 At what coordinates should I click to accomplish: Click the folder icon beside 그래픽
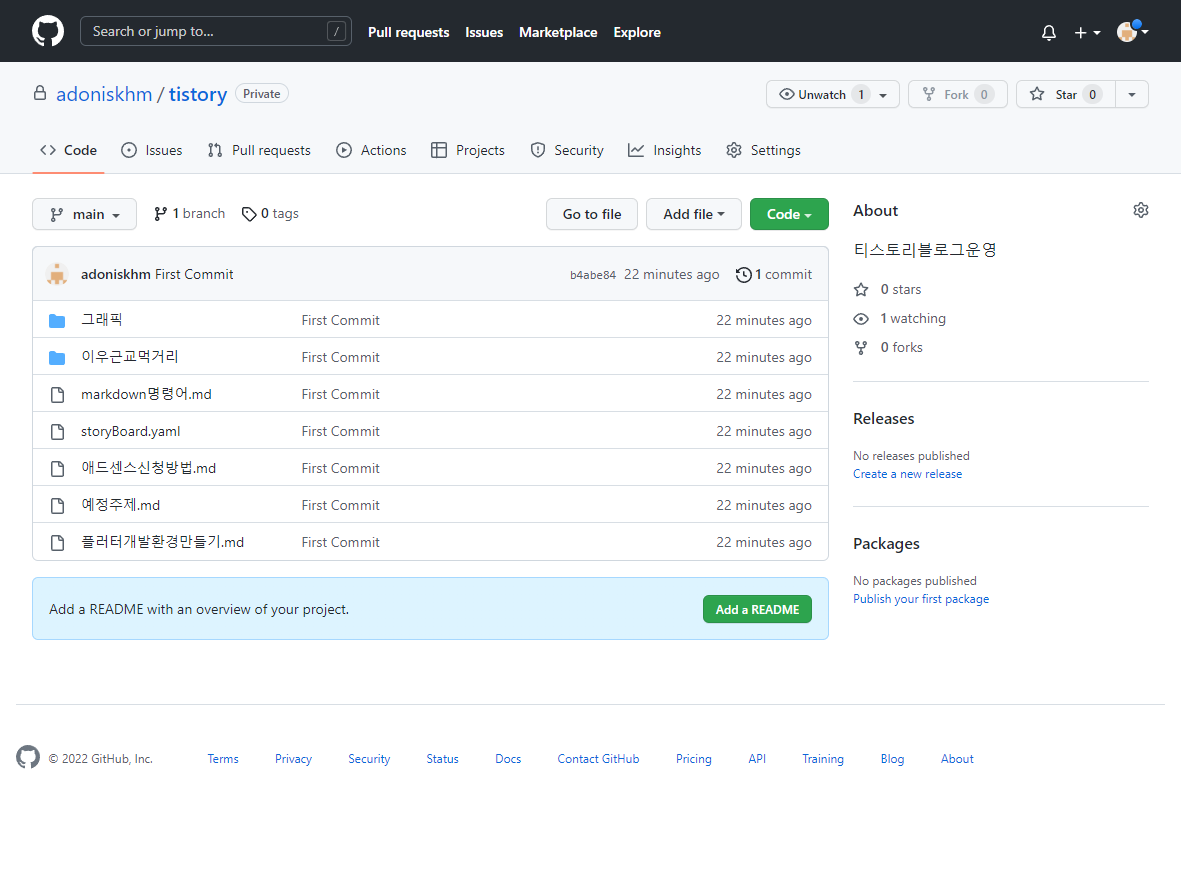pos(57,321)
